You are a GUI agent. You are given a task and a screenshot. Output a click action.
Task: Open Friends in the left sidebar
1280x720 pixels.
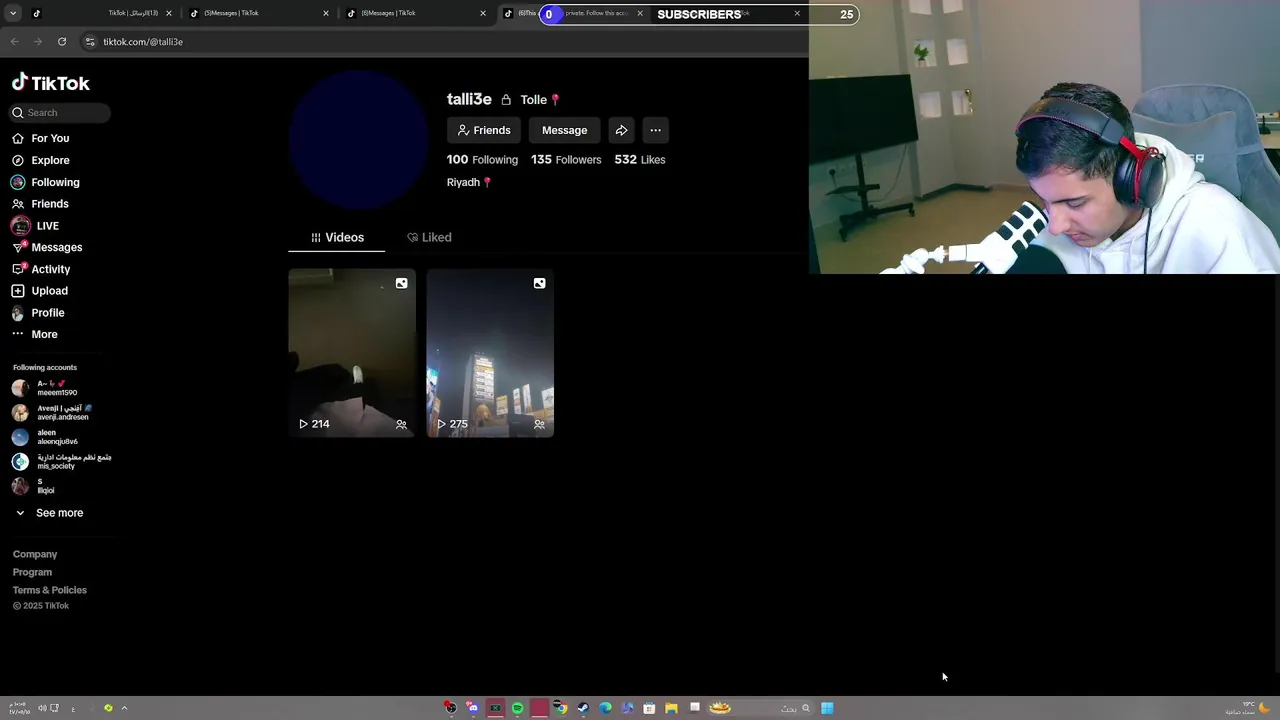(50, 204)
